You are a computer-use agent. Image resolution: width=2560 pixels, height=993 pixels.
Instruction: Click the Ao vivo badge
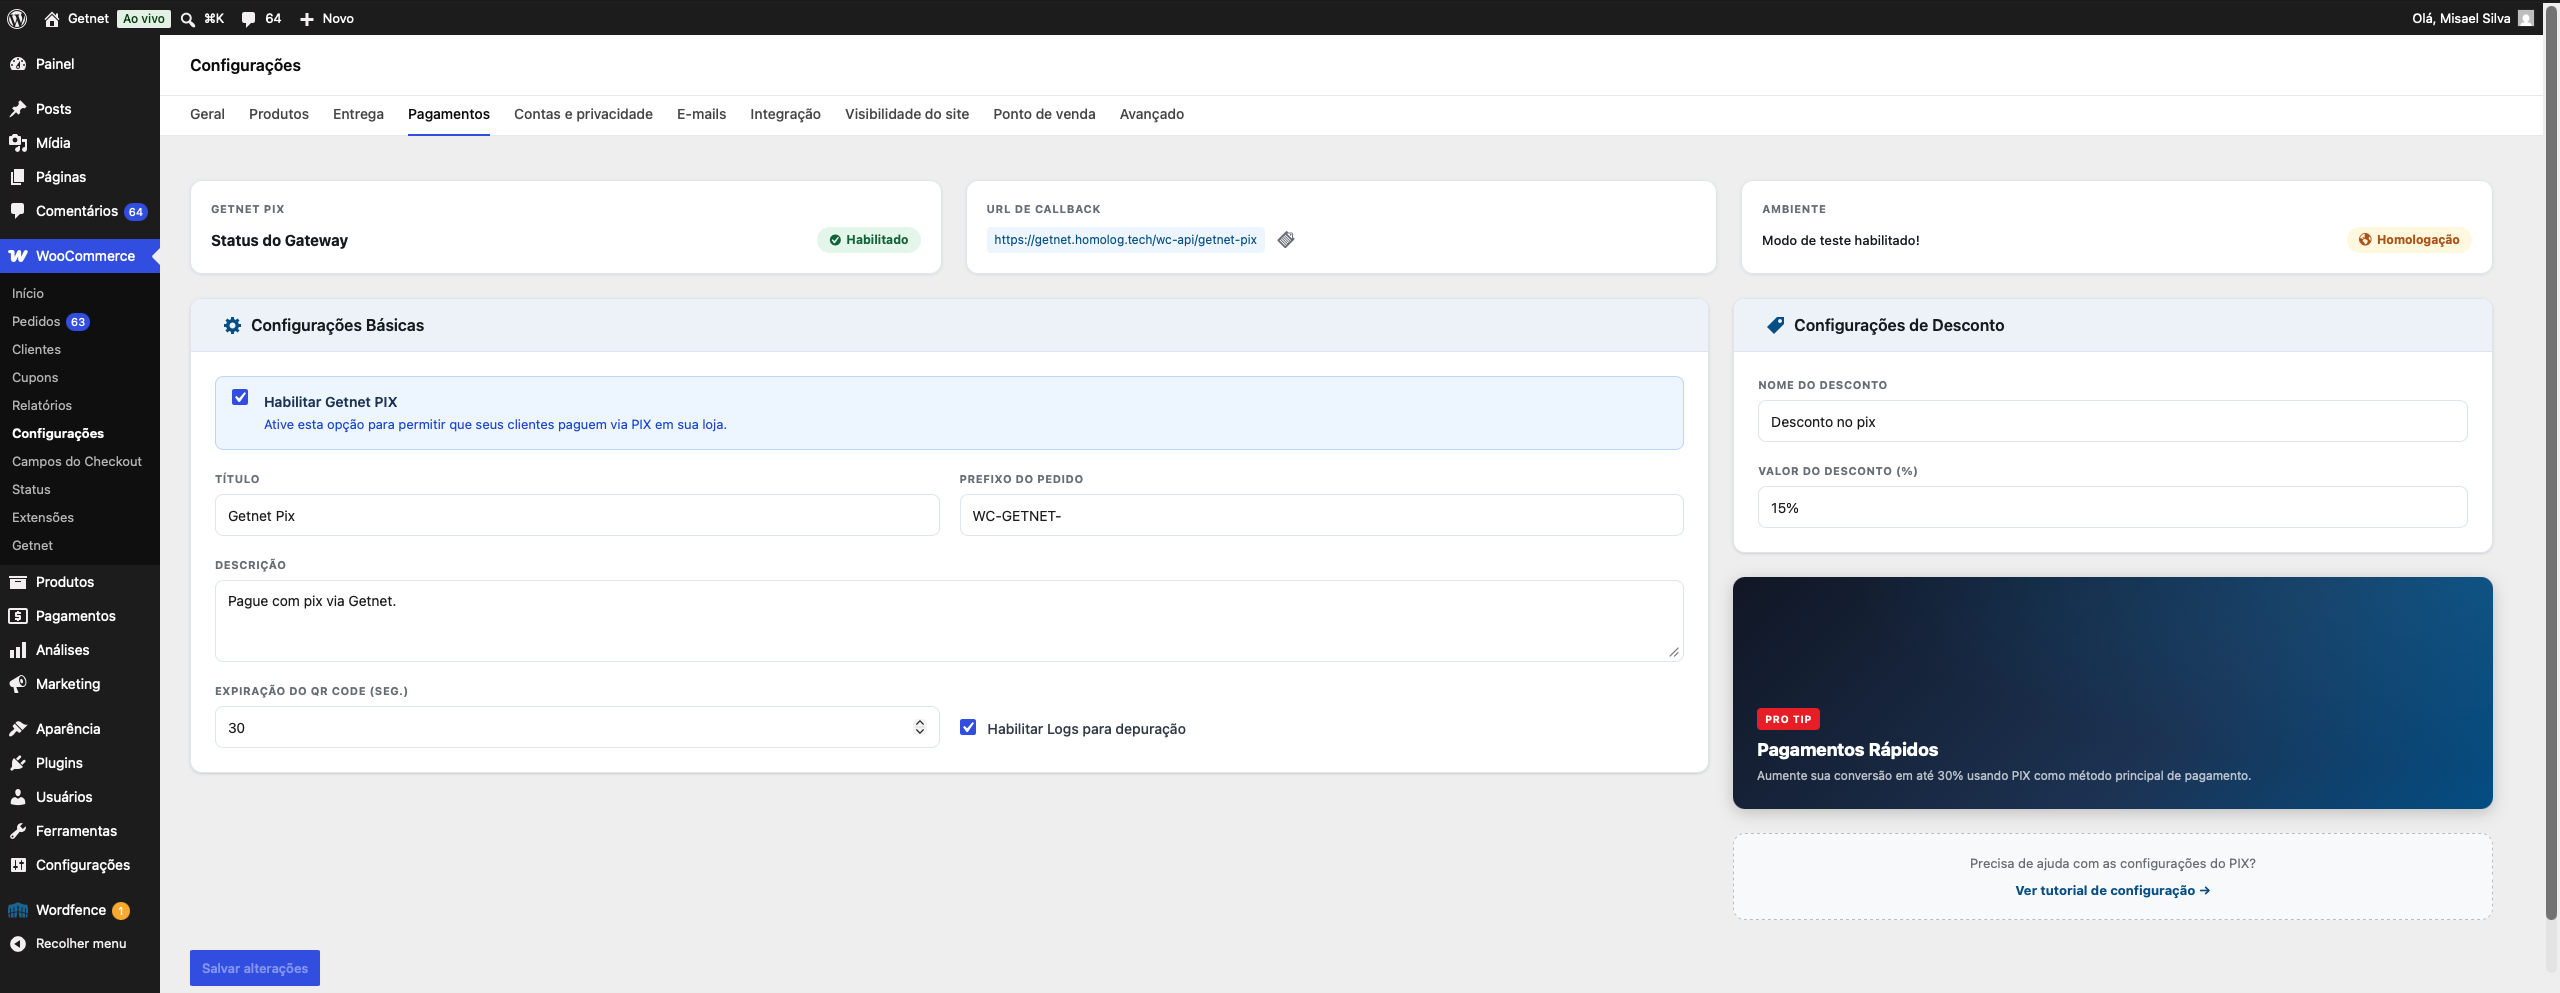[x=144, y=19]
